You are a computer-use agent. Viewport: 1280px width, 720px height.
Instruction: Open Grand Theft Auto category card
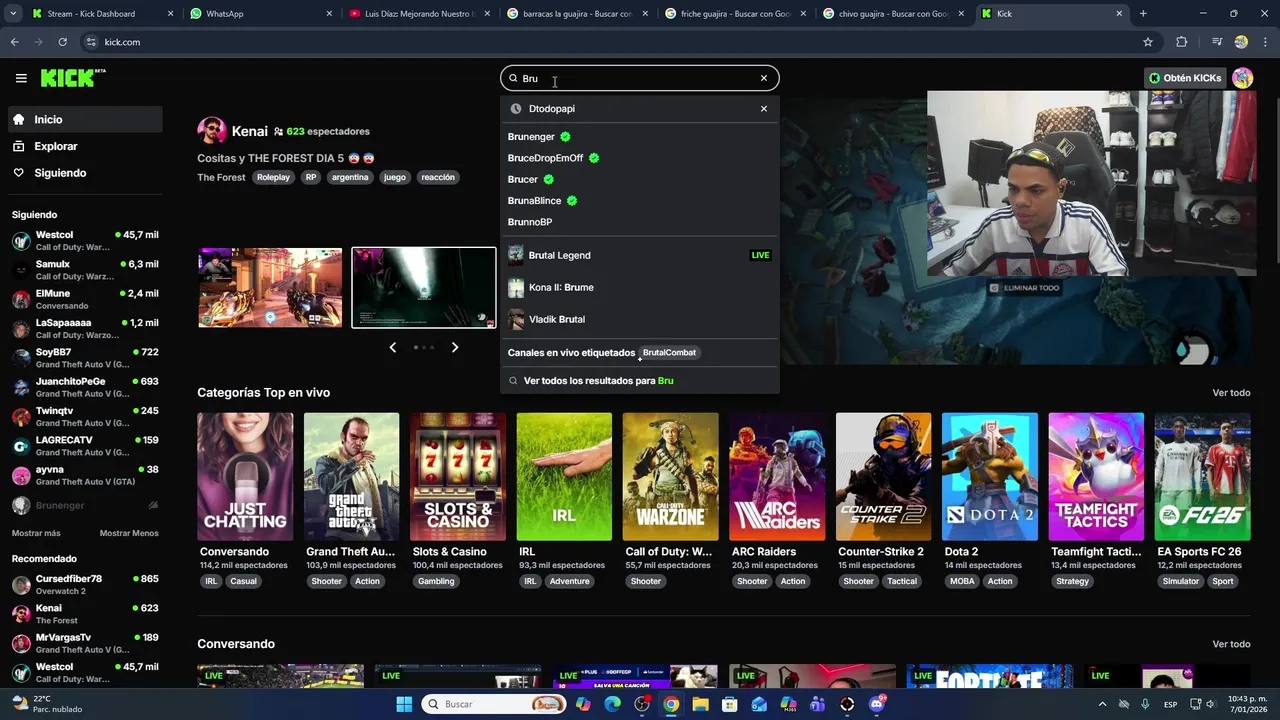(351, 477)
